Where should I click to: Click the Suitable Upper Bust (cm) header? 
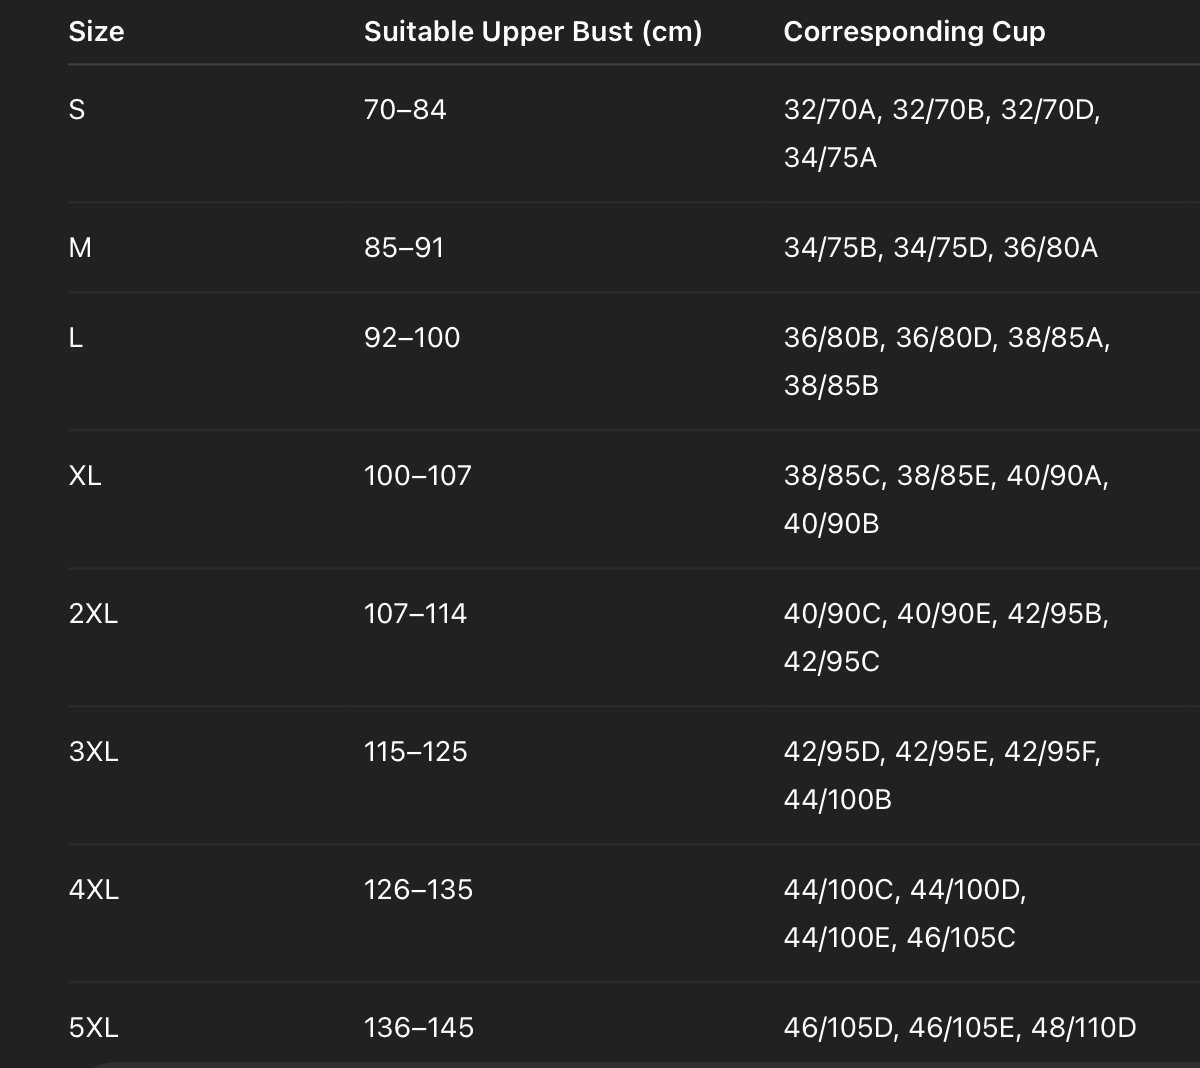533,32
